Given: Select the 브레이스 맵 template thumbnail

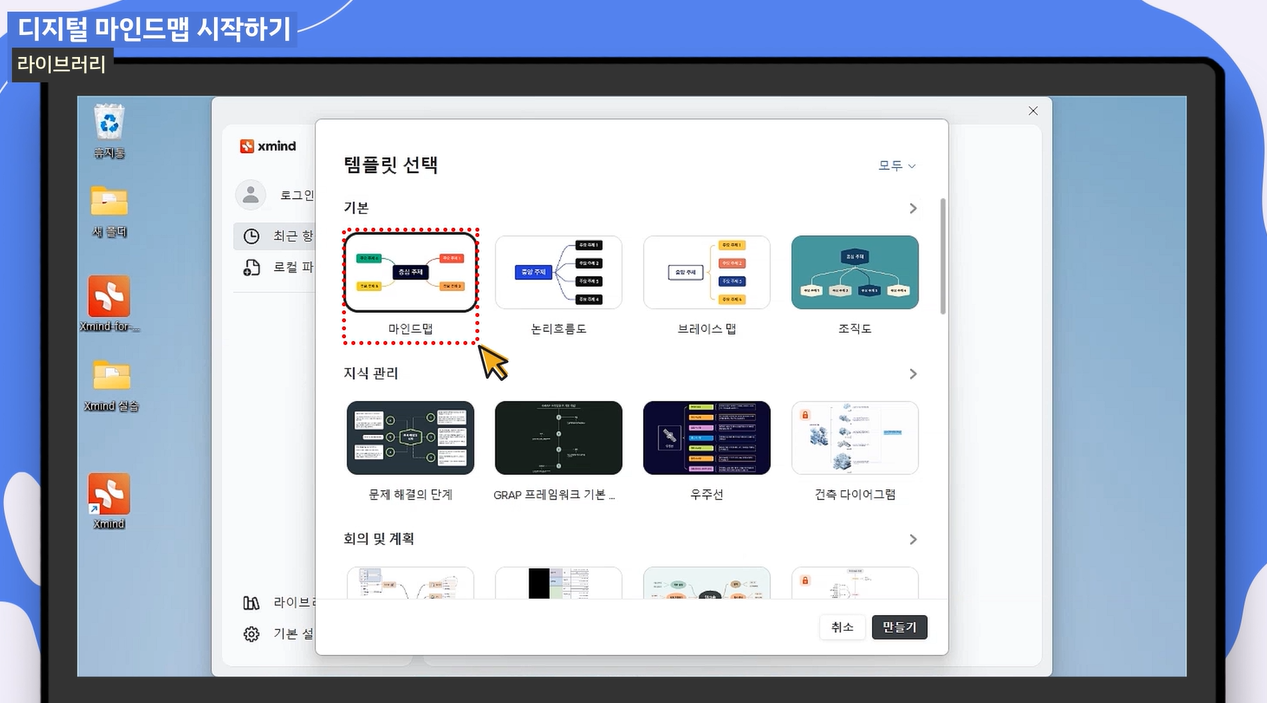Looking at the screenshot, I should click(706, 272).
